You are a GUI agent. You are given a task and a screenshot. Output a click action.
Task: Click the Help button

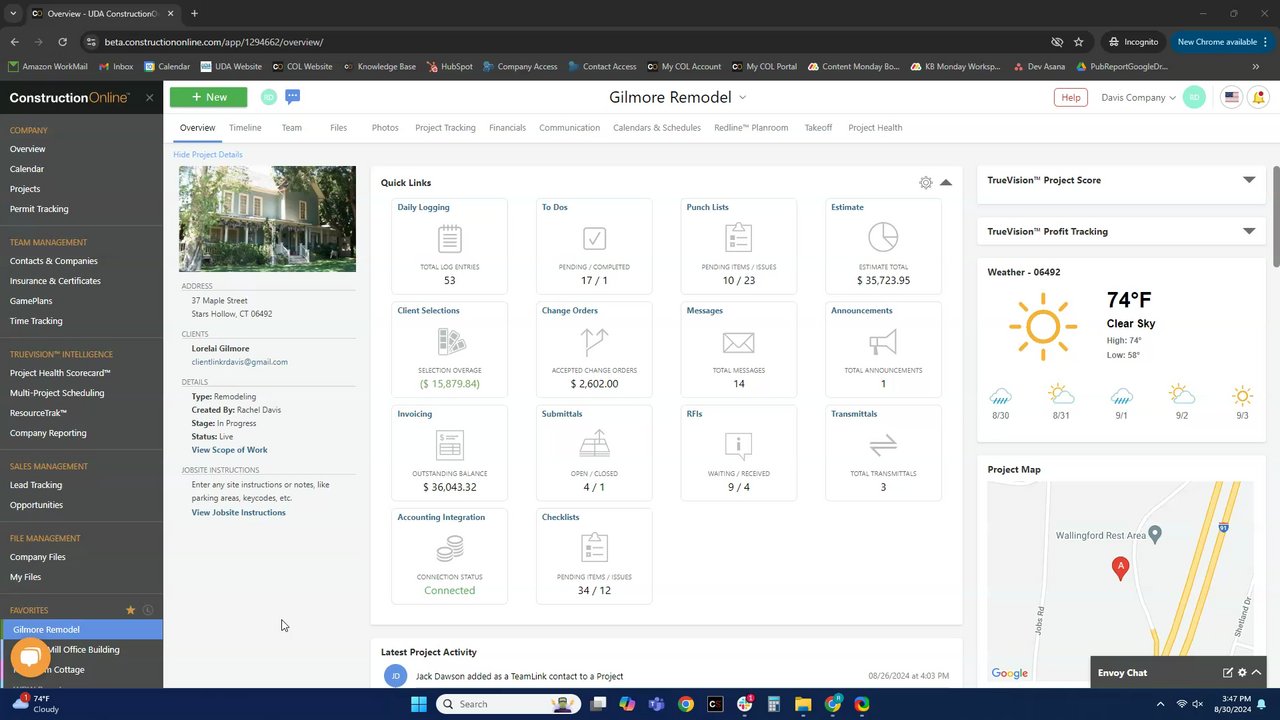click(1070, 97)
